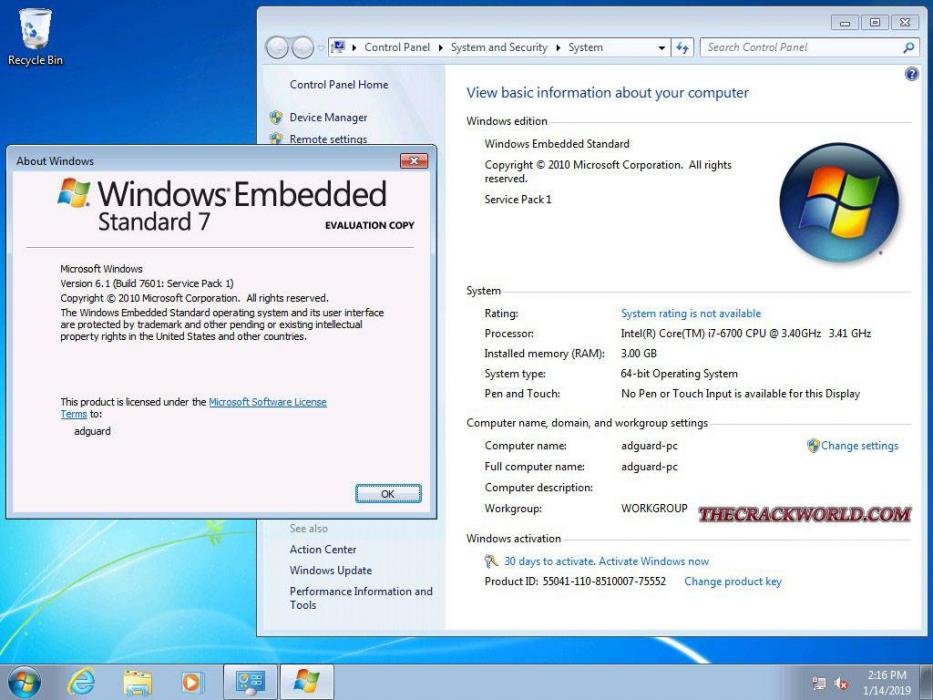Click the 64-bit Operating System text
The image size is (933, 700).
pos(679,374)
